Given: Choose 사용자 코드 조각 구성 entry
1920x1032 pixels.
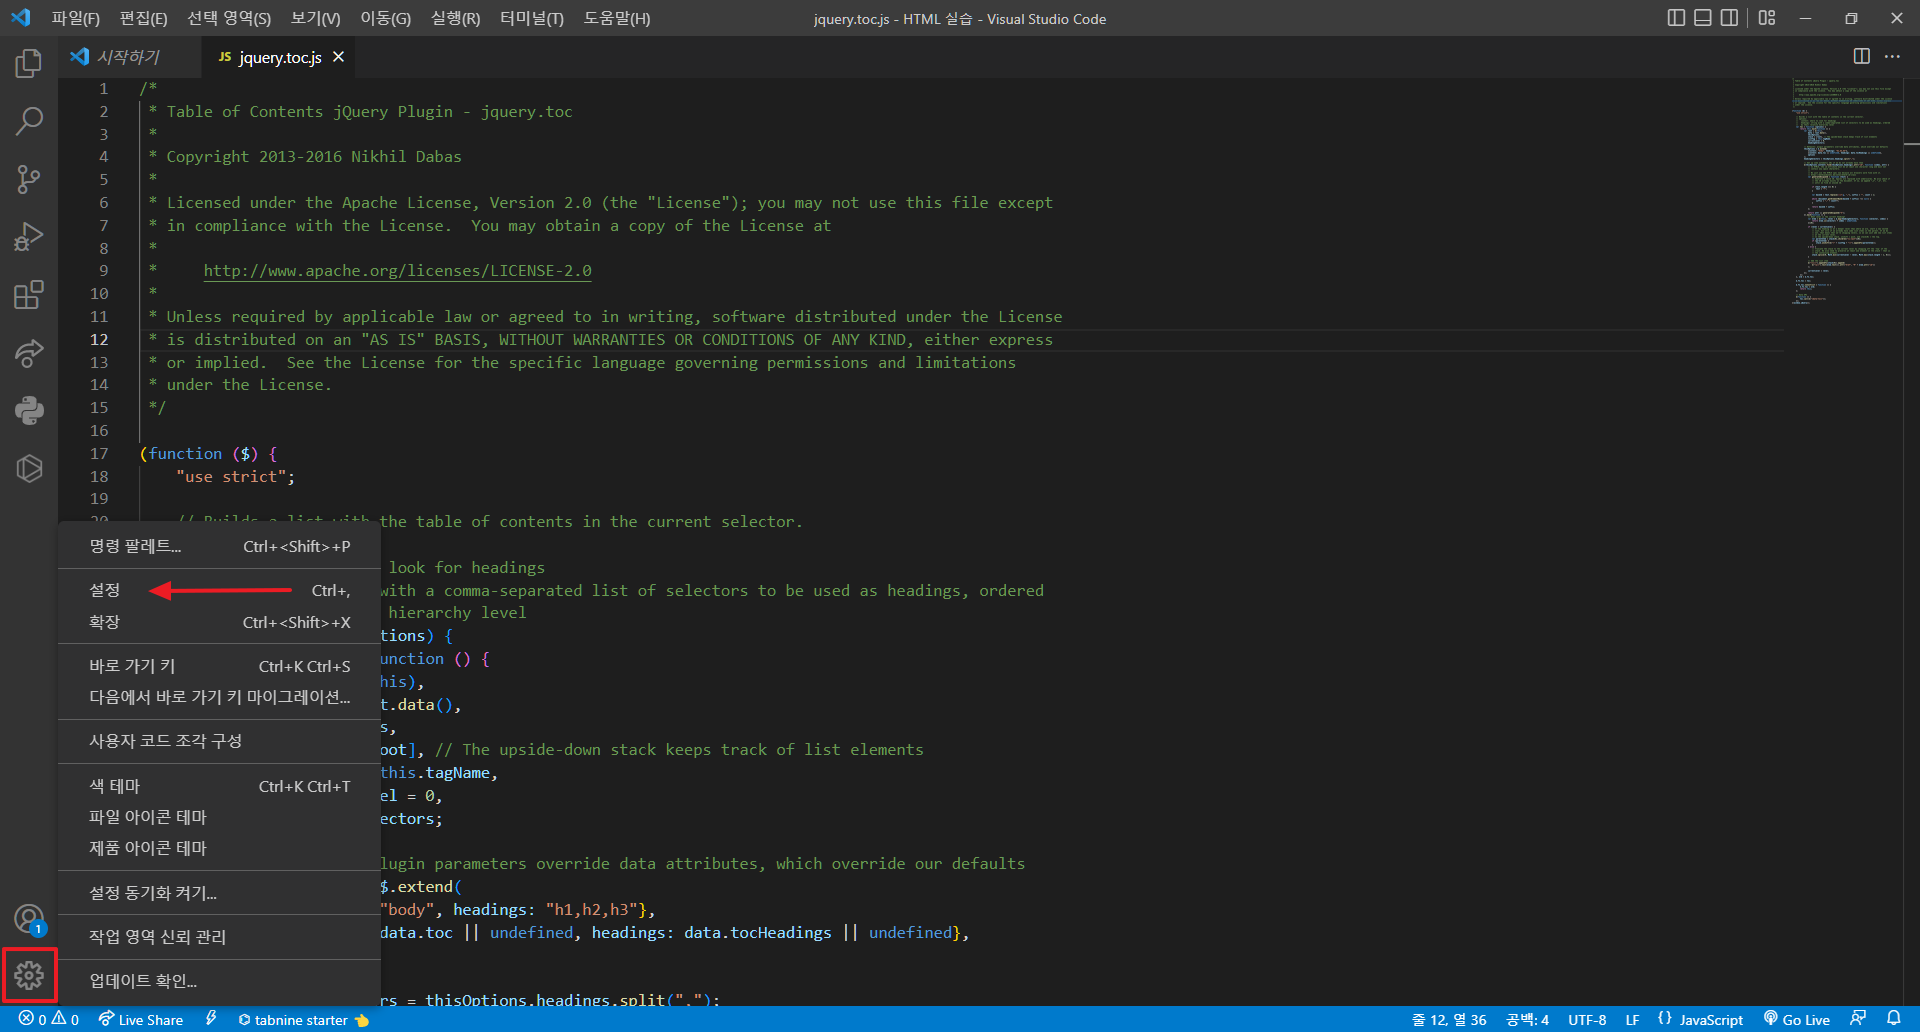Looking at the screenshot, I should (220, 741).
